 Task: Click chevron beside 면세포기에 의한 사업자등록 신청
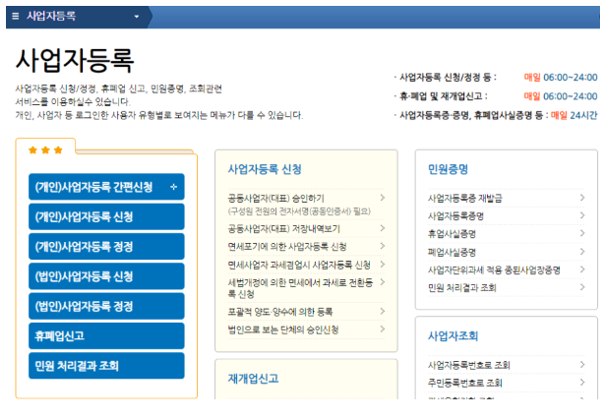click(x=382, y=246)
